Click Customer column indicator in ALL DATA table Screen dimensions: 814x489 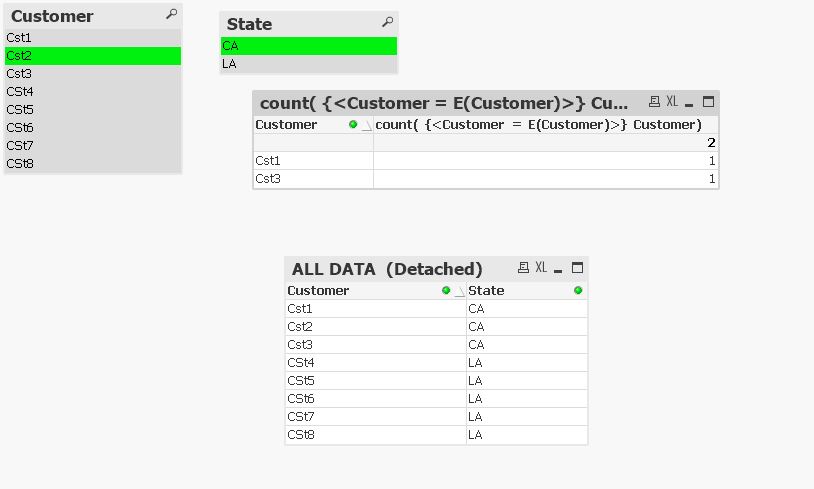(446, 291)
